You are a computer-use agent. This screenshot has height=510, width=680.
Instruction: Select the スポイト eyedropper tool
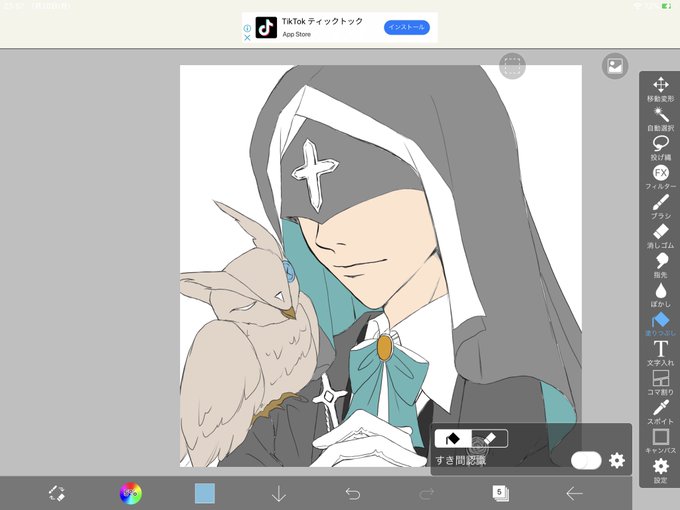point(660,412)
